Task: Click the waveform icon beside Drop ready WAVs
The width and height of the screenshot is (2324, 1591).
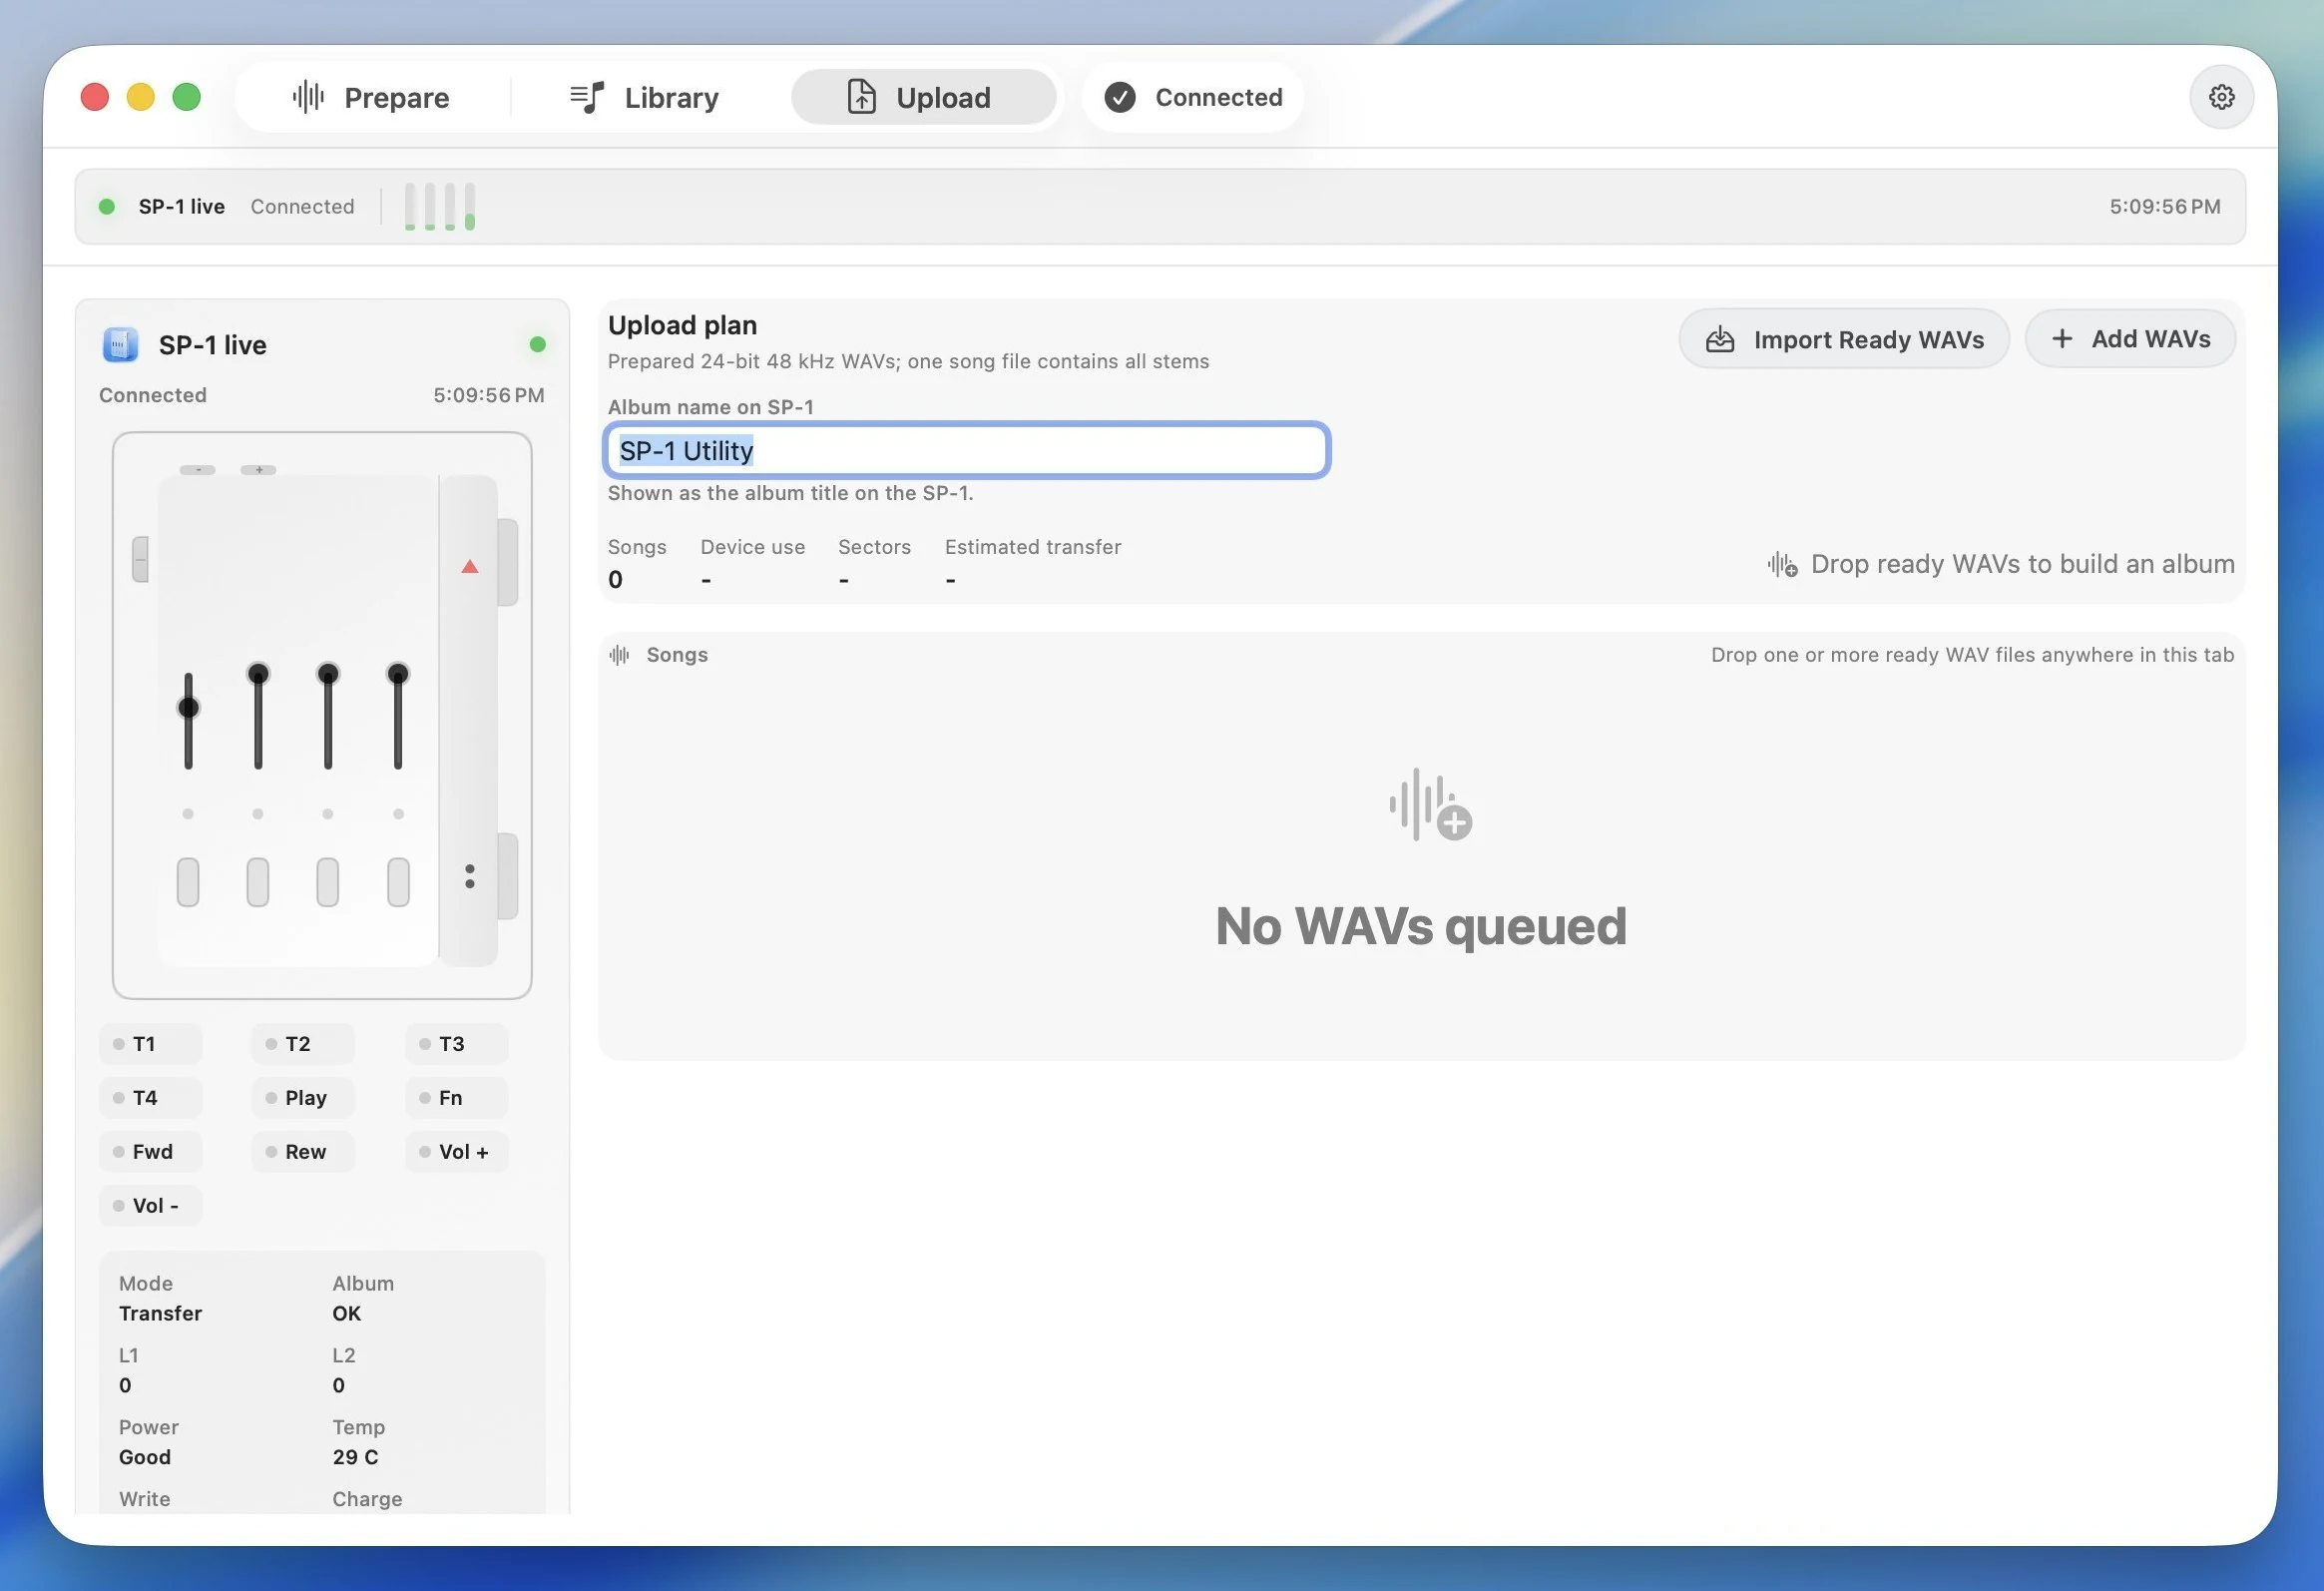Action: pyautogui.click(x=1781, y=565)
